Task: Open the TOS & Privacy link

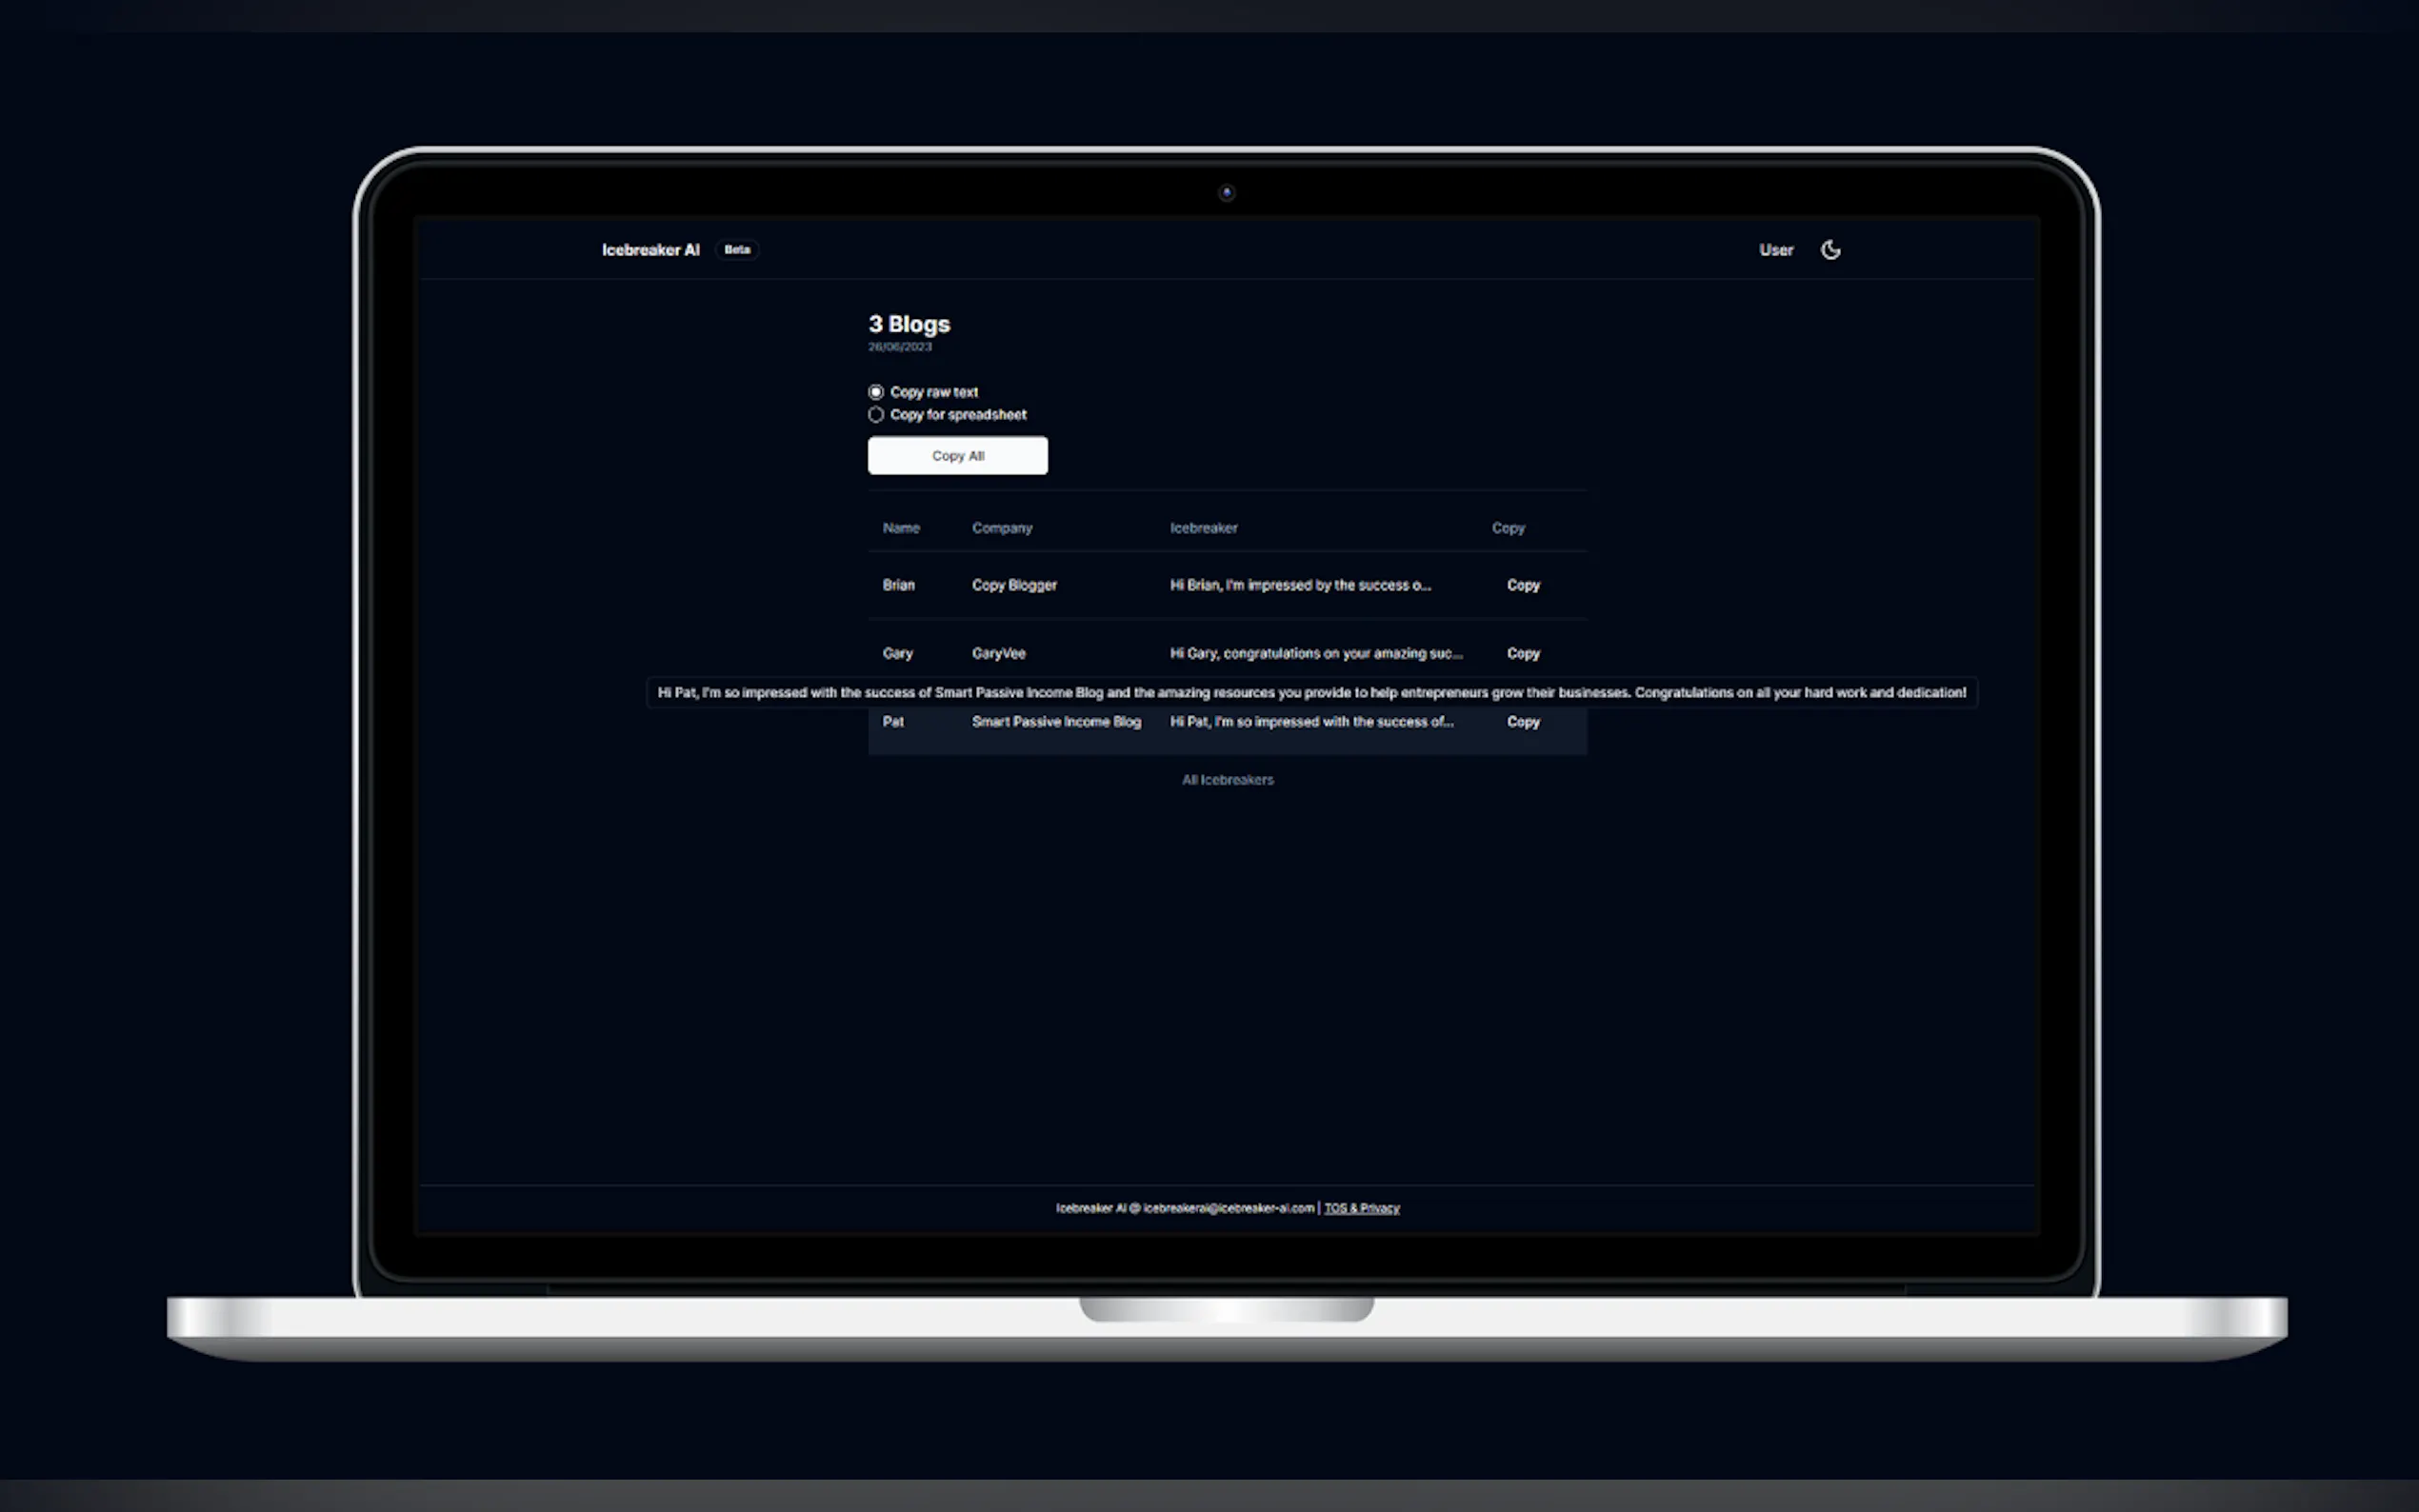Action: 1361,1208
